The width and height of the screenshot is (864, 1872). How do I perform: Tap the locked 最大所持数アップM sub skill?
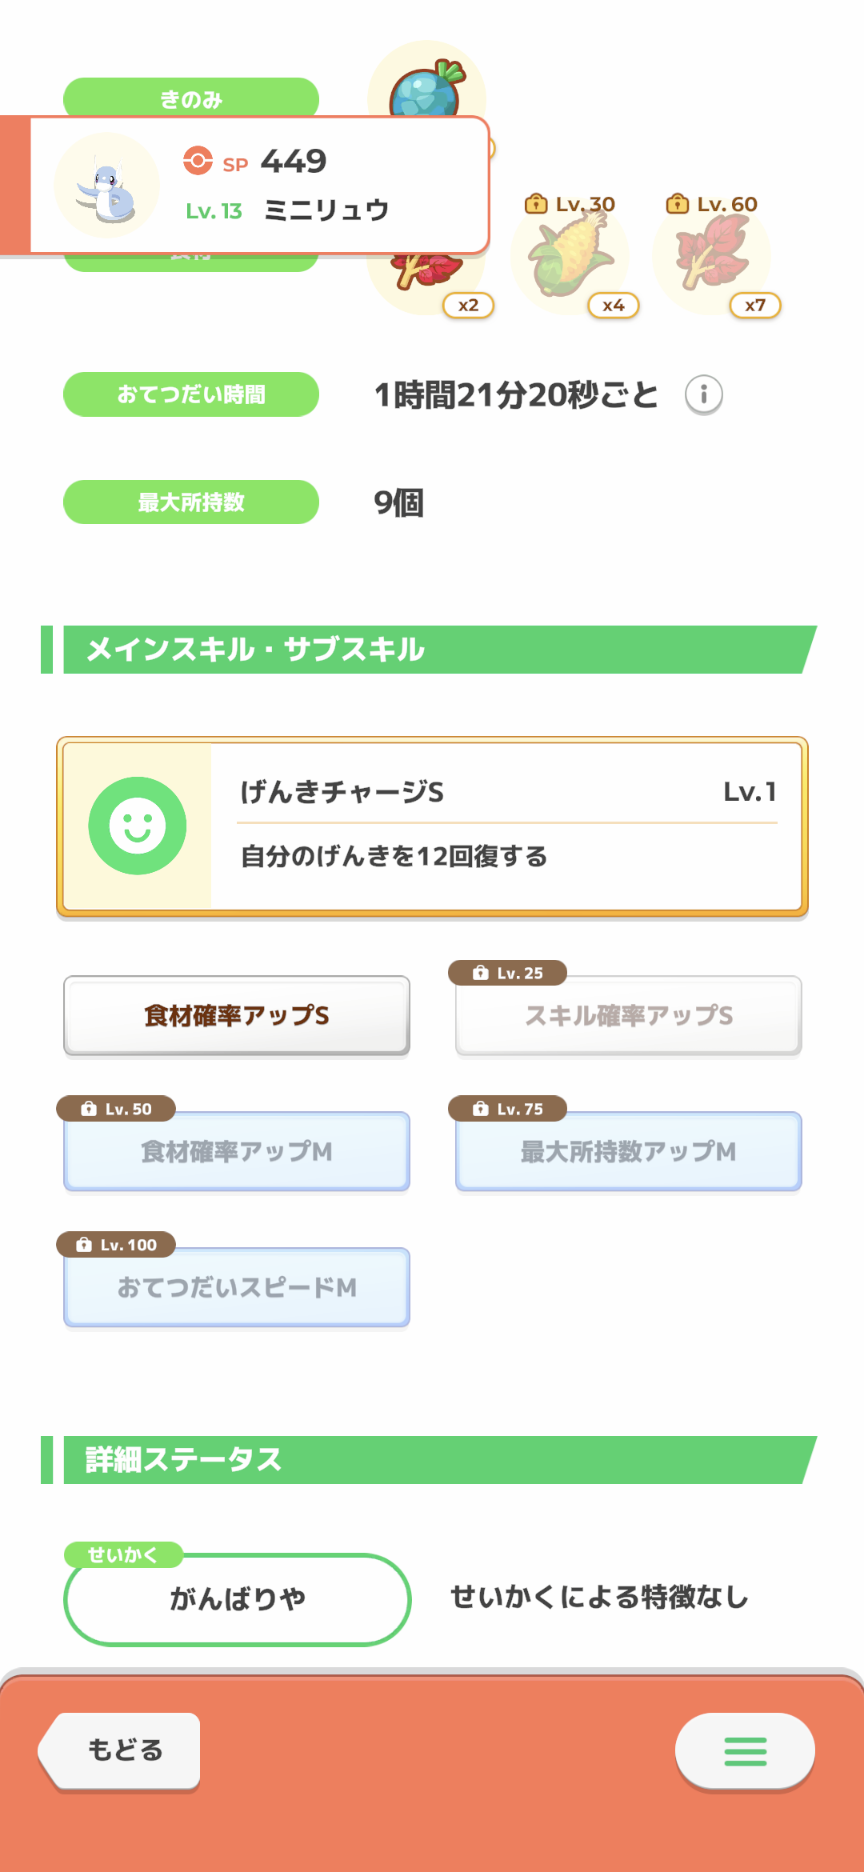[628, 1152]
